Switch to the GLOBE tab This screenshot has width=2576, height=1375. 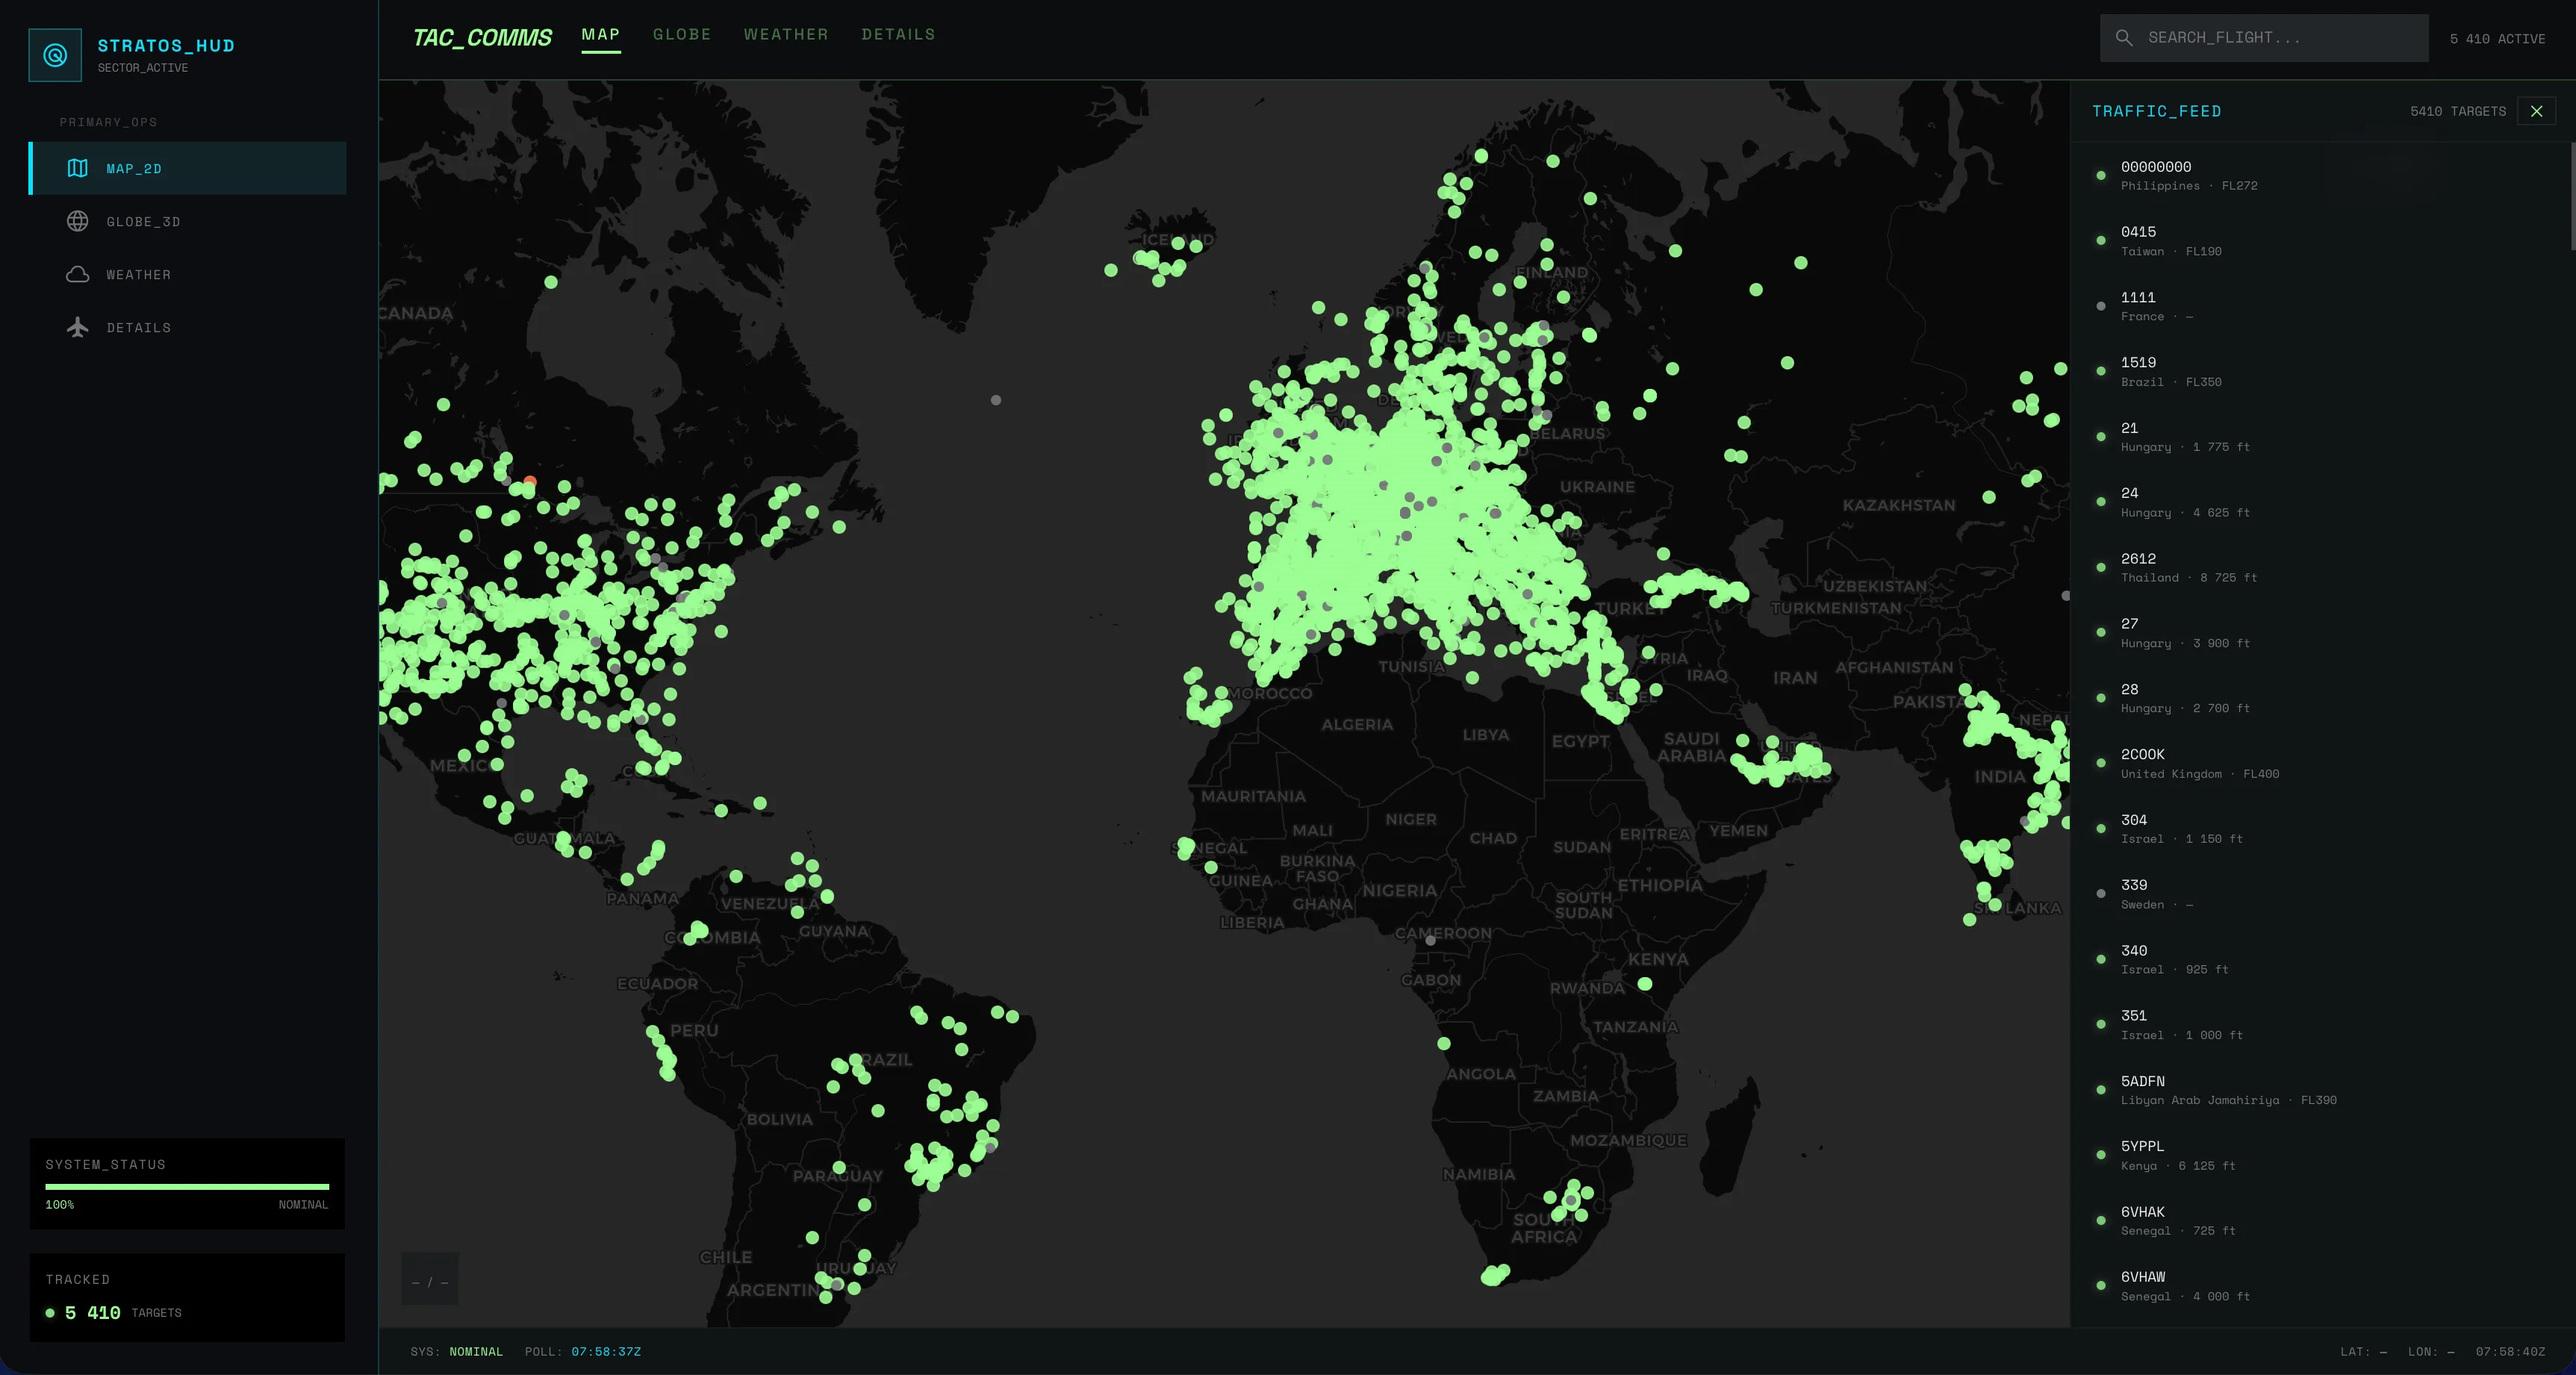click(682, 34)
